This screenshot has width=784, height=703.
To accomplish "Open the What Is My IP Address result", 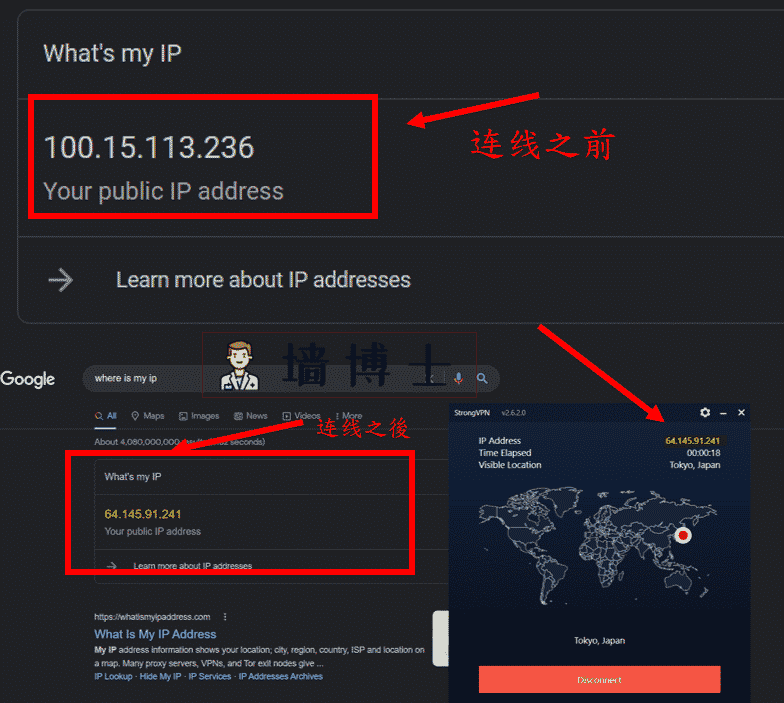I will pyautogui.click(x=155, y=634).
